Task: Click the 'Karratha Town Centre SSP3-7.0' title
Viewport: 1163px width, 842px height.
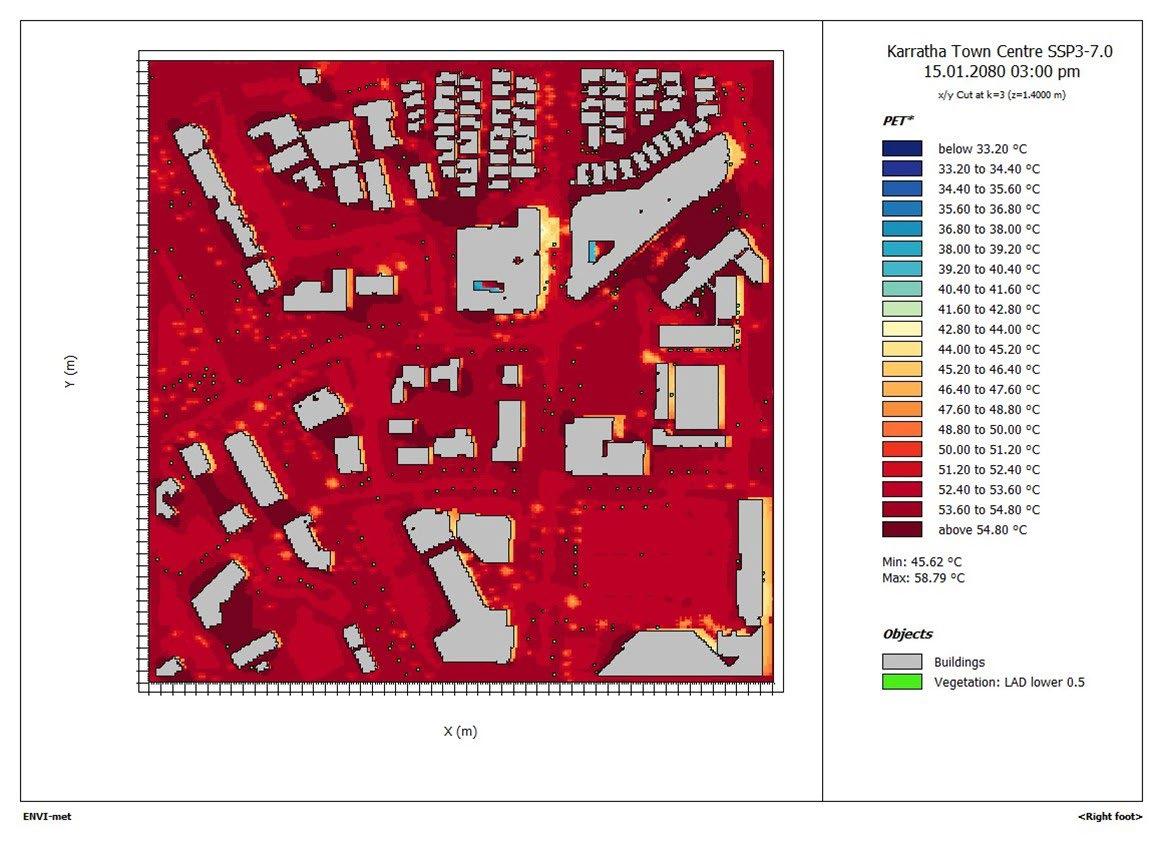Action: (999, 51)
